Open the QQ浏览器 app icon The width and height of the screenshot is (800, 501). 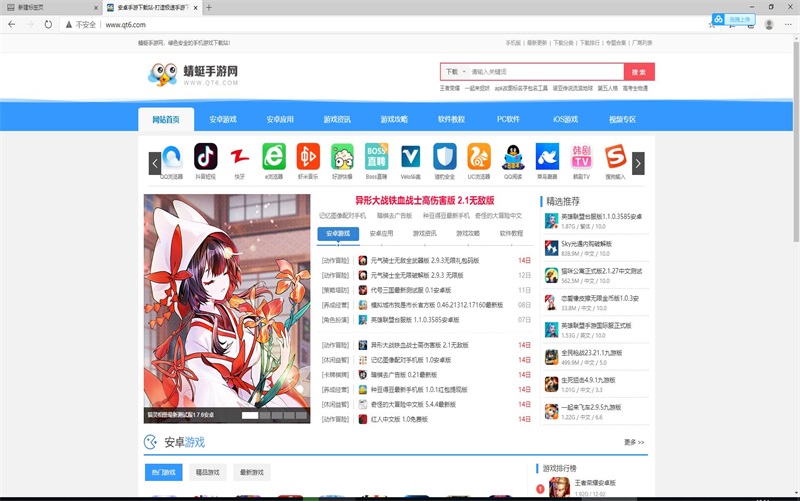point(172,157)
